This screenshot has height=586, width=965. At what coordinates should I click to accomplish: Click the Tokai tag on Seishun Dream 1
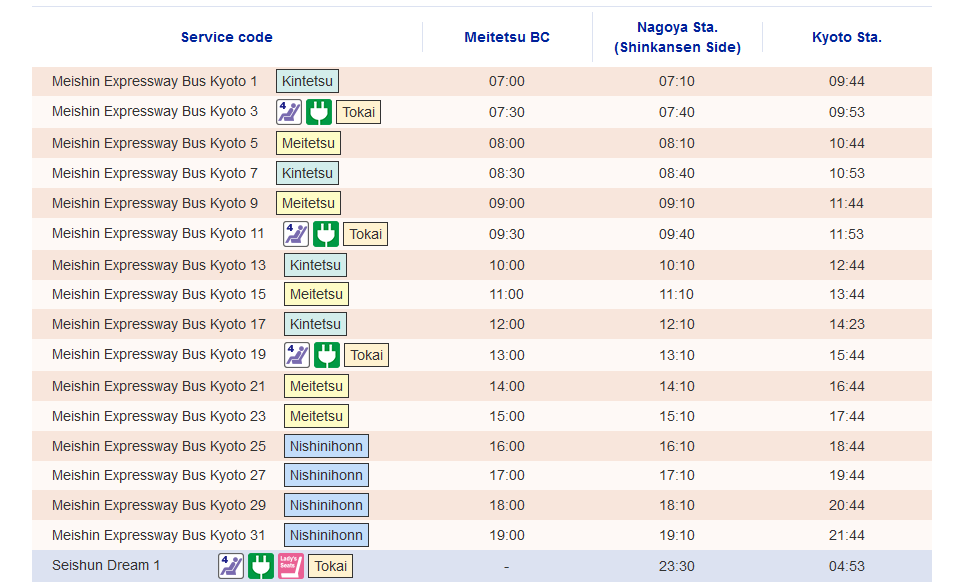[x=330, y=566]
